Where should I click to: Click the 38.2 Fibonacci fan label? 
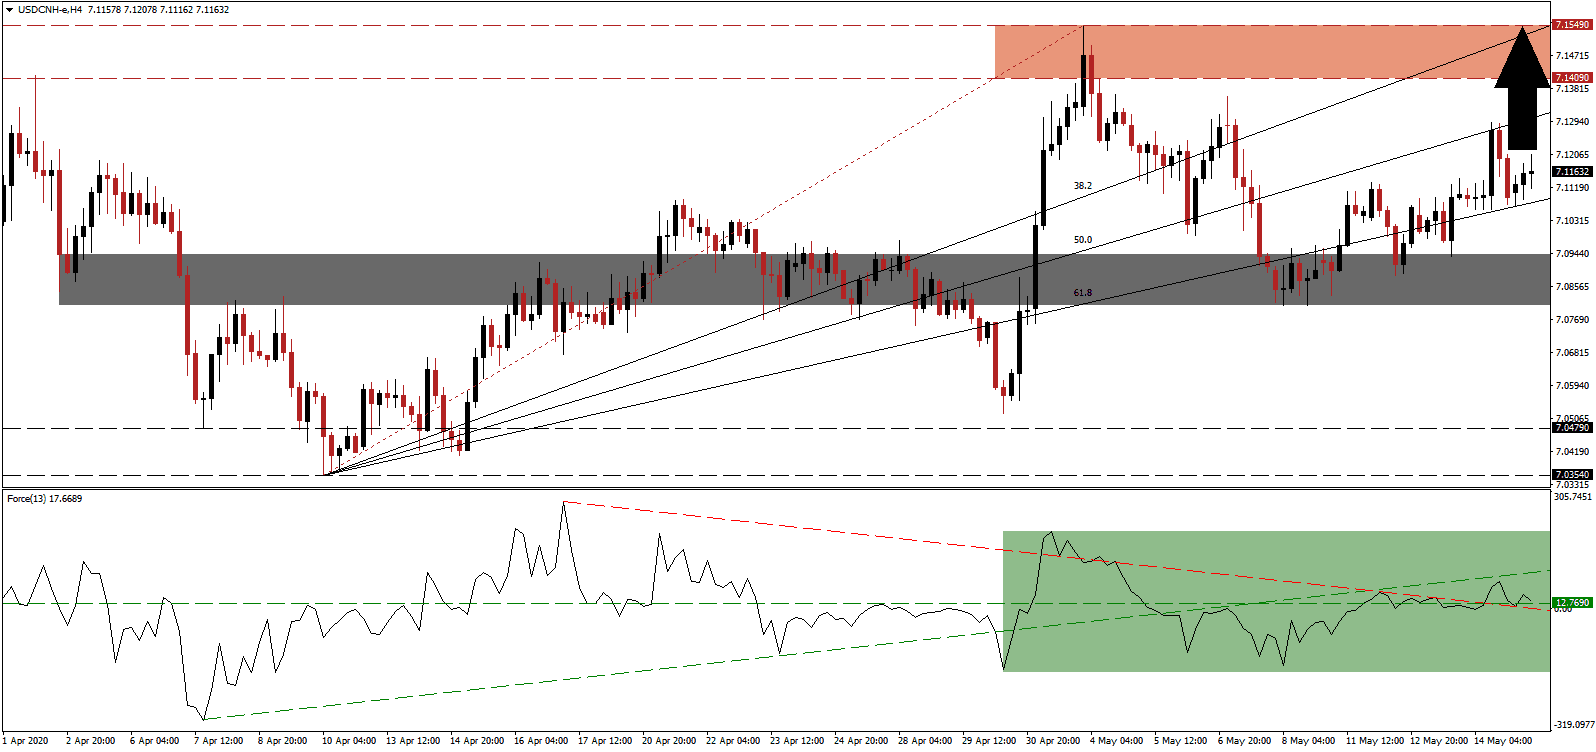point(1083,186)
